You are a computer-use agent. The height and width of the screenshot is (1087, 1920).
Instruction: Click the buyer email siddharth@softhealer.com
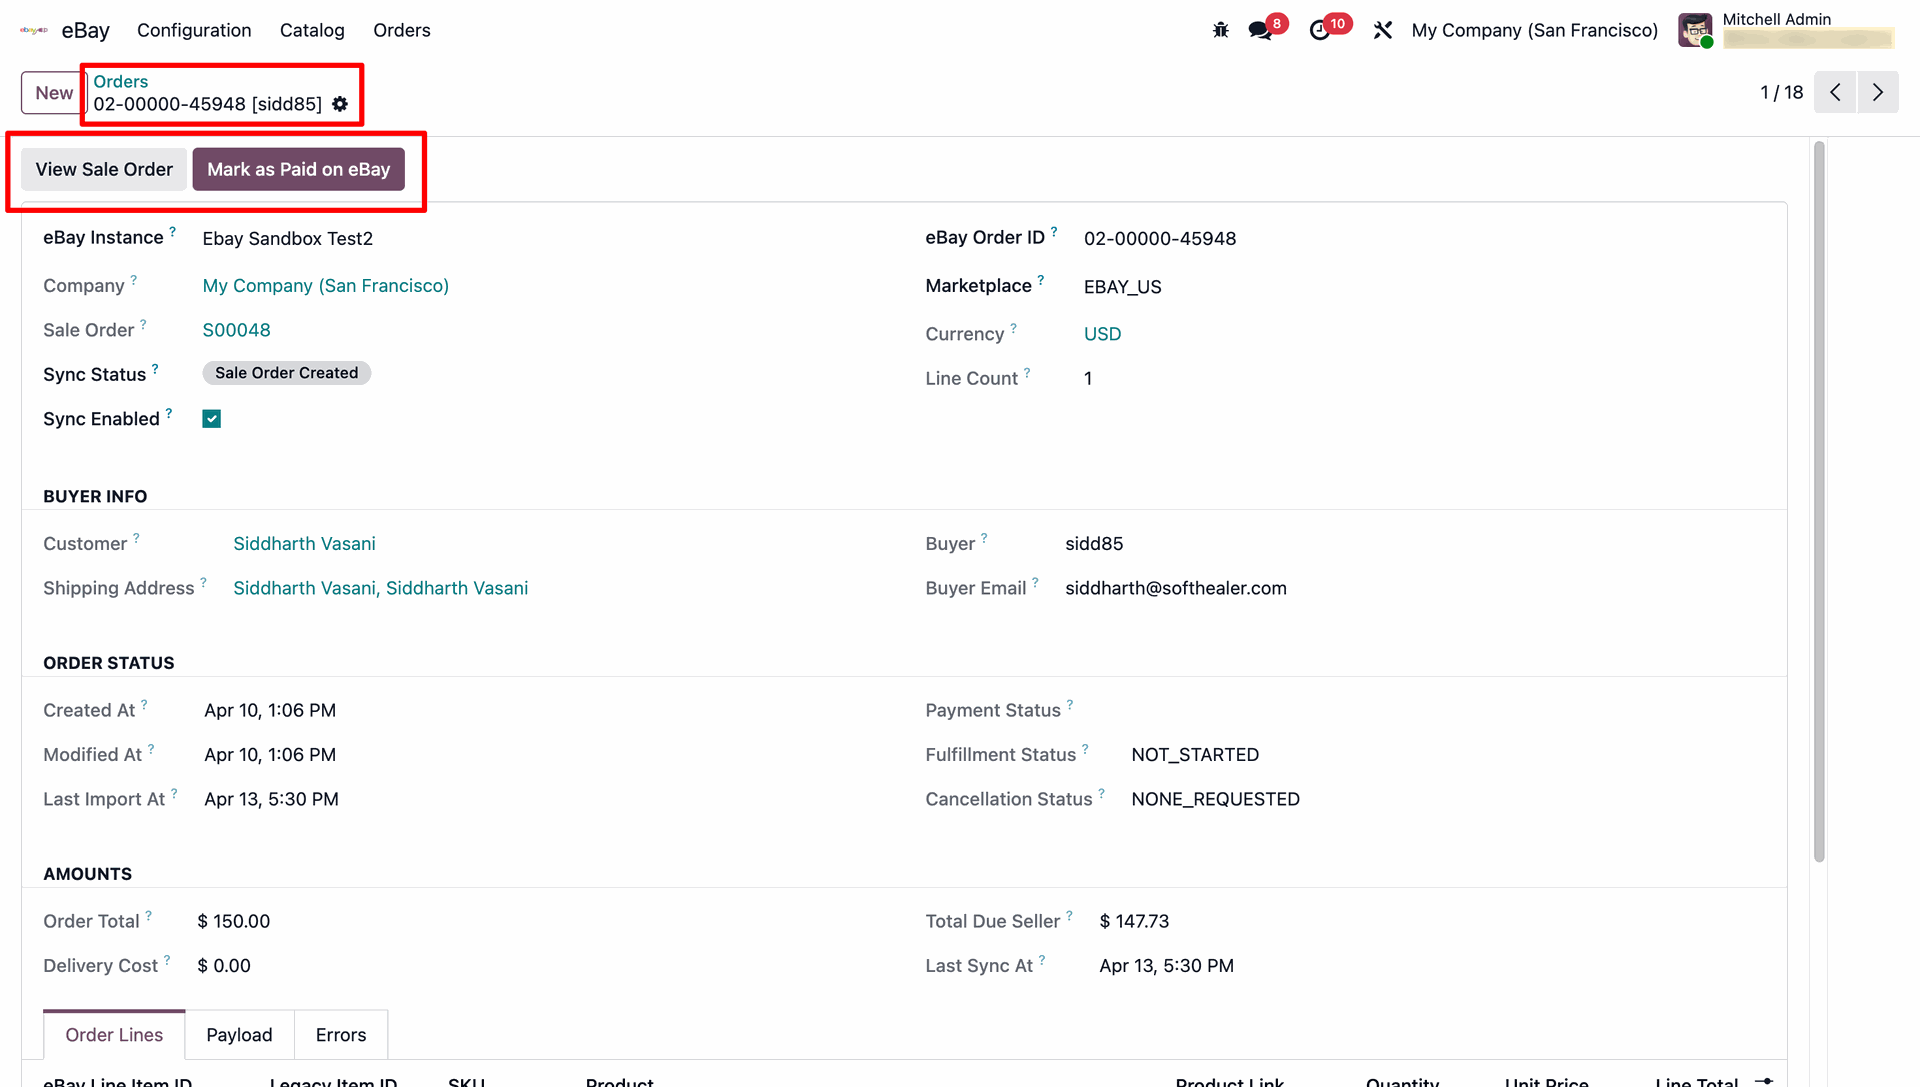coord(1176,588)
